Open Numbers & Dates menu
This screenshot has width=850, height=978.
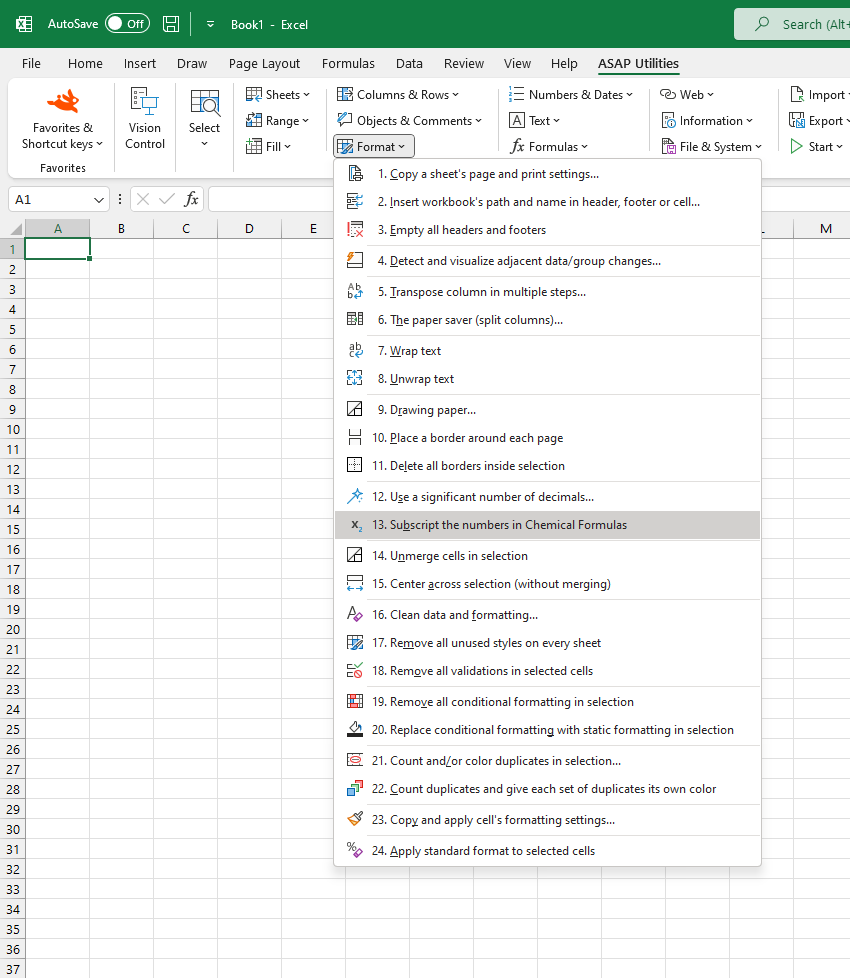click(x=571, y=95)
